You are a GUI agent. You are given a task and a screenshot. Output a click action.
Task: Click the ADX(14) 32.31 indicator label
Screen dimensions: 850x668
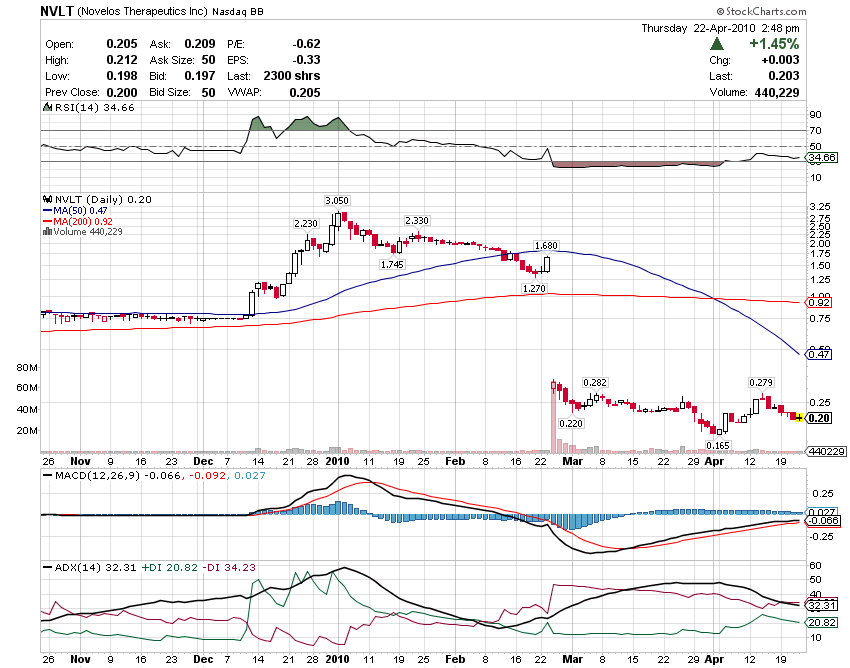pos(95,568)
